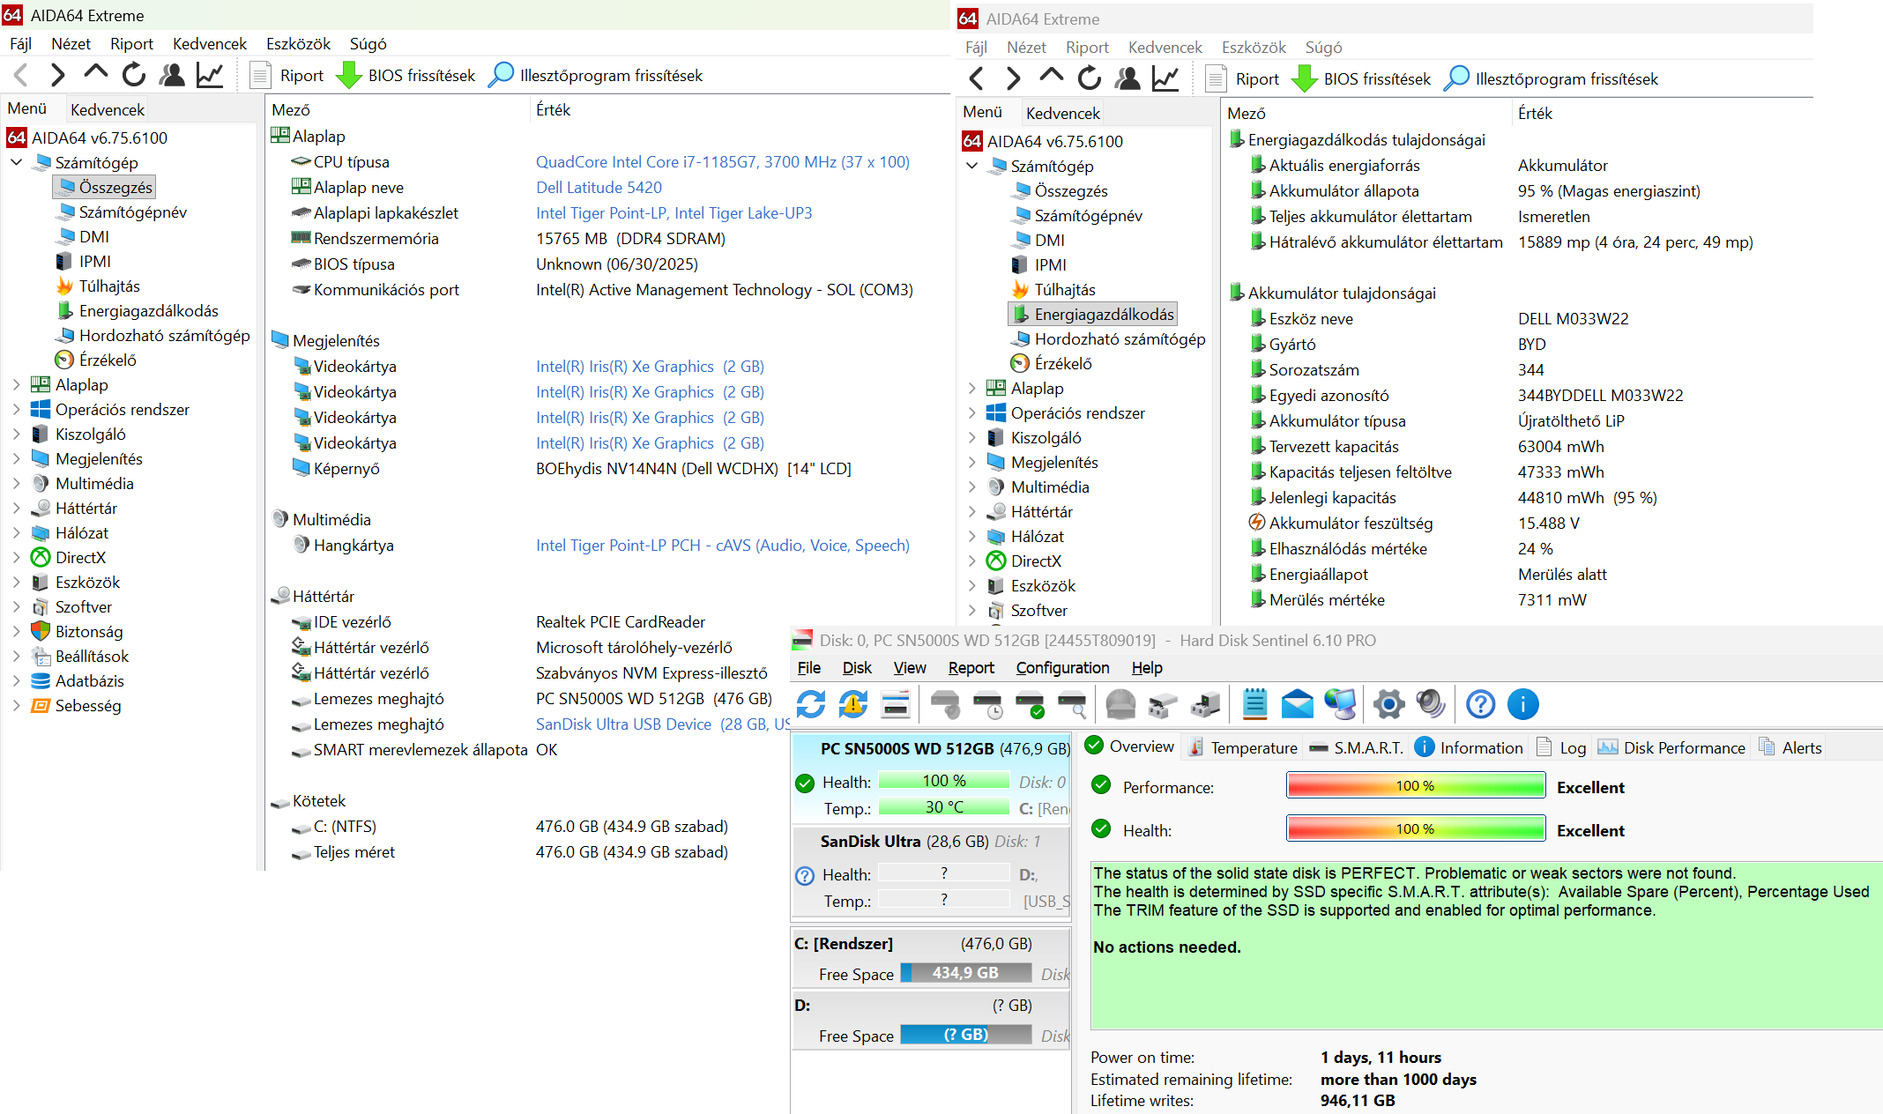The height and width of the screenshot is (1114, 1883).
Task: Open the graph icon in left AIDA64 toolbar
Action: 210,75
